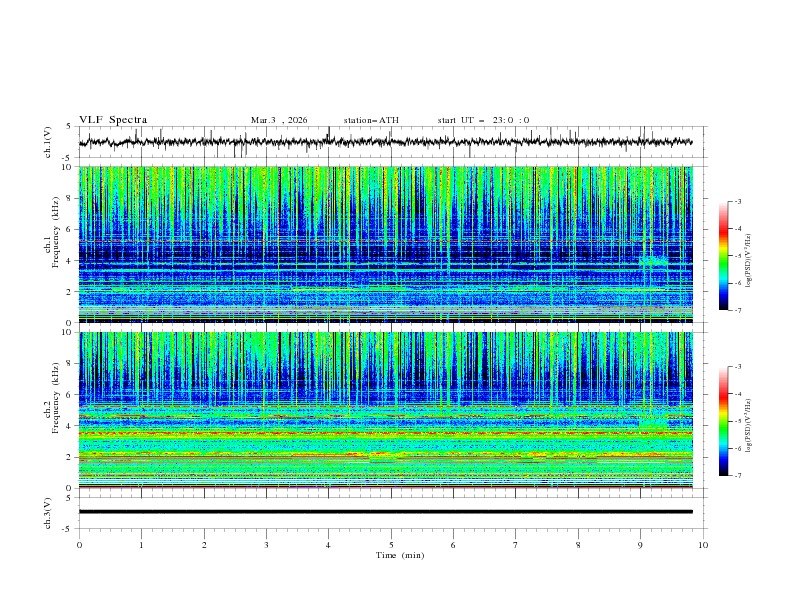Click the "station=ATH" header label

pos(371,120)
